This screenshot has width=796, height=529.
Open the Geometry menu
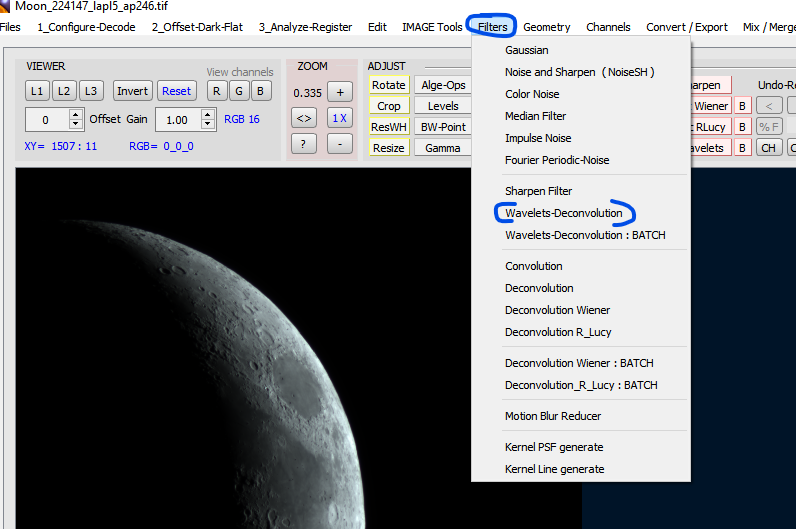tap(547, 27)
